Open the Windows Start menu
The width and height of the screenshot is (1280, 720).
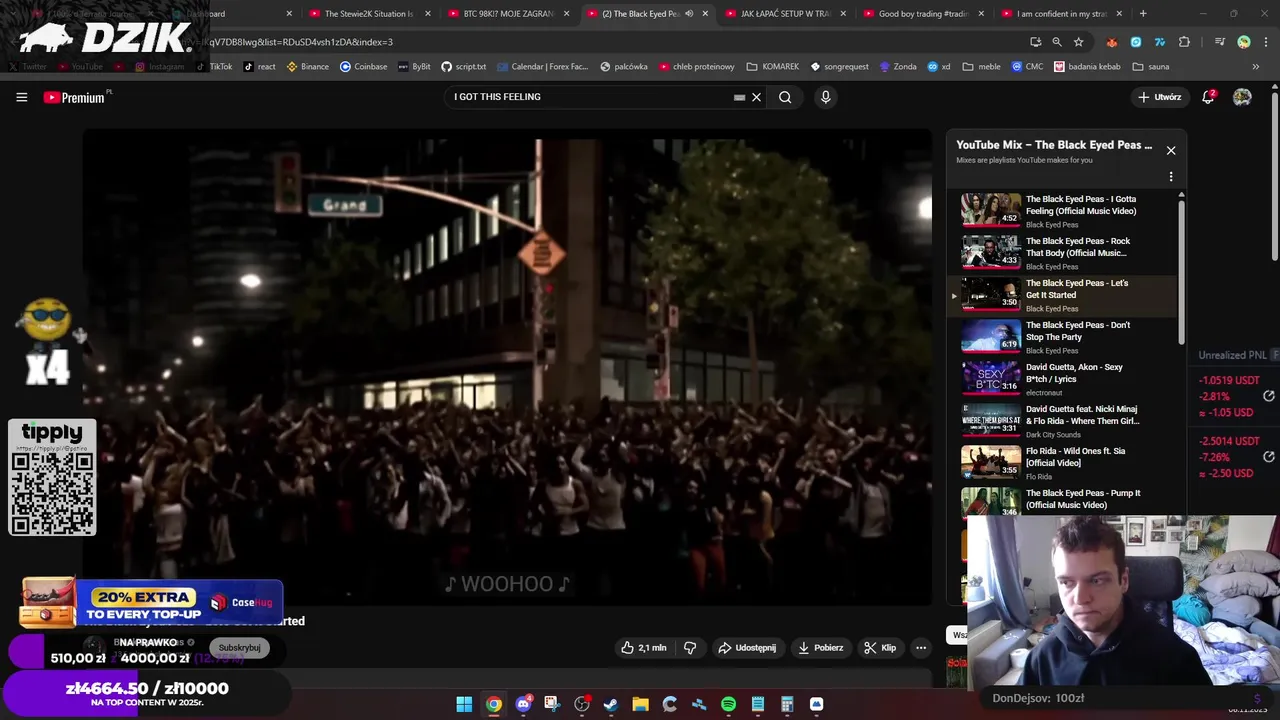tap(464, 704)
